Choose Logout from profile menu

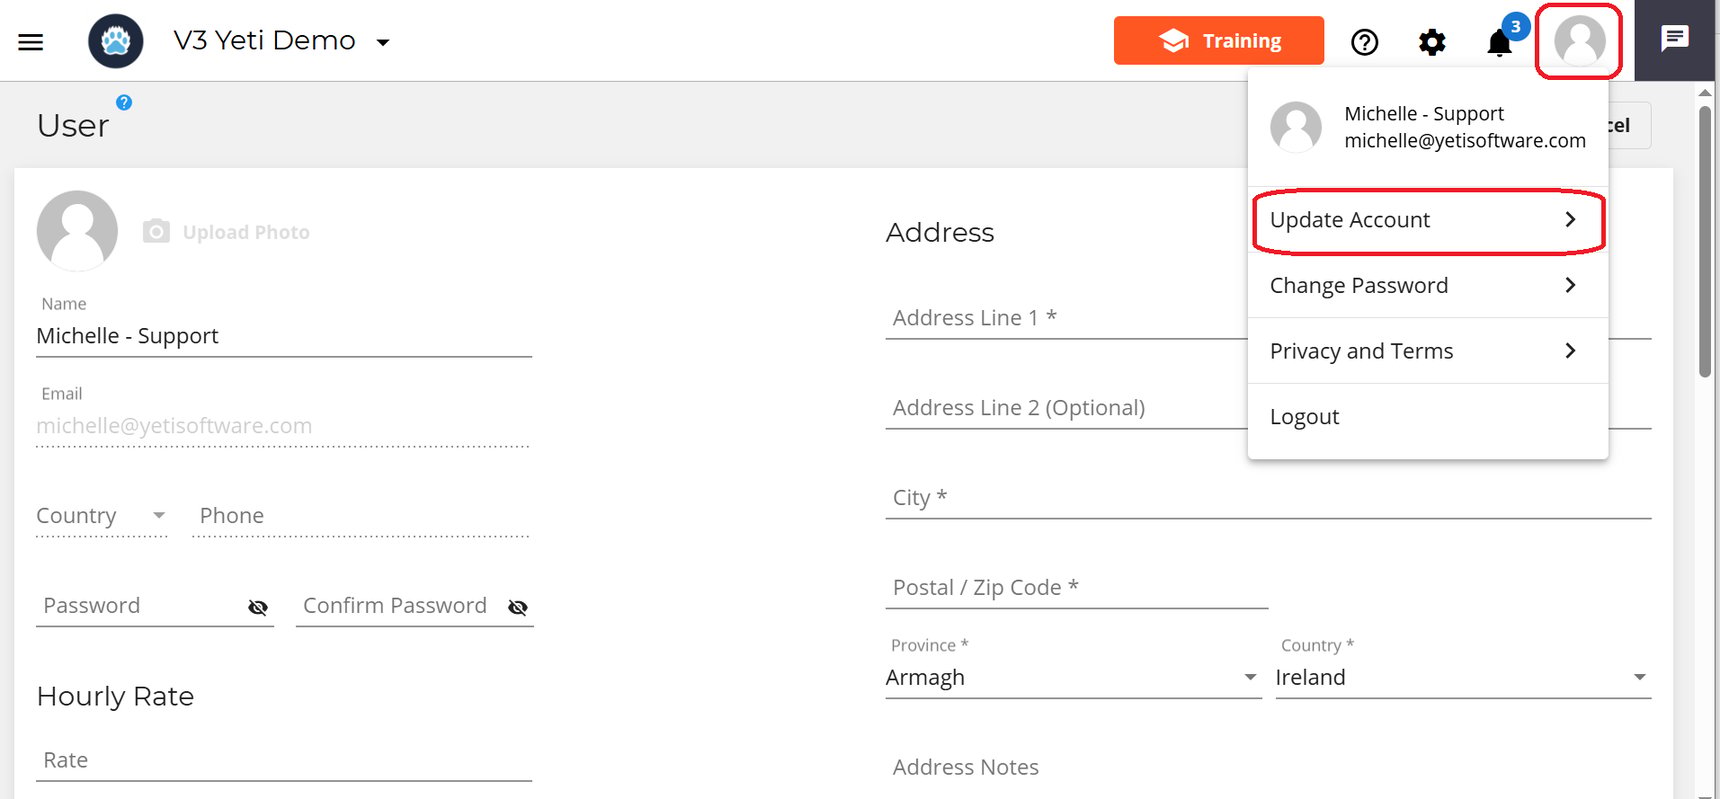click(x=1428, y=416)
